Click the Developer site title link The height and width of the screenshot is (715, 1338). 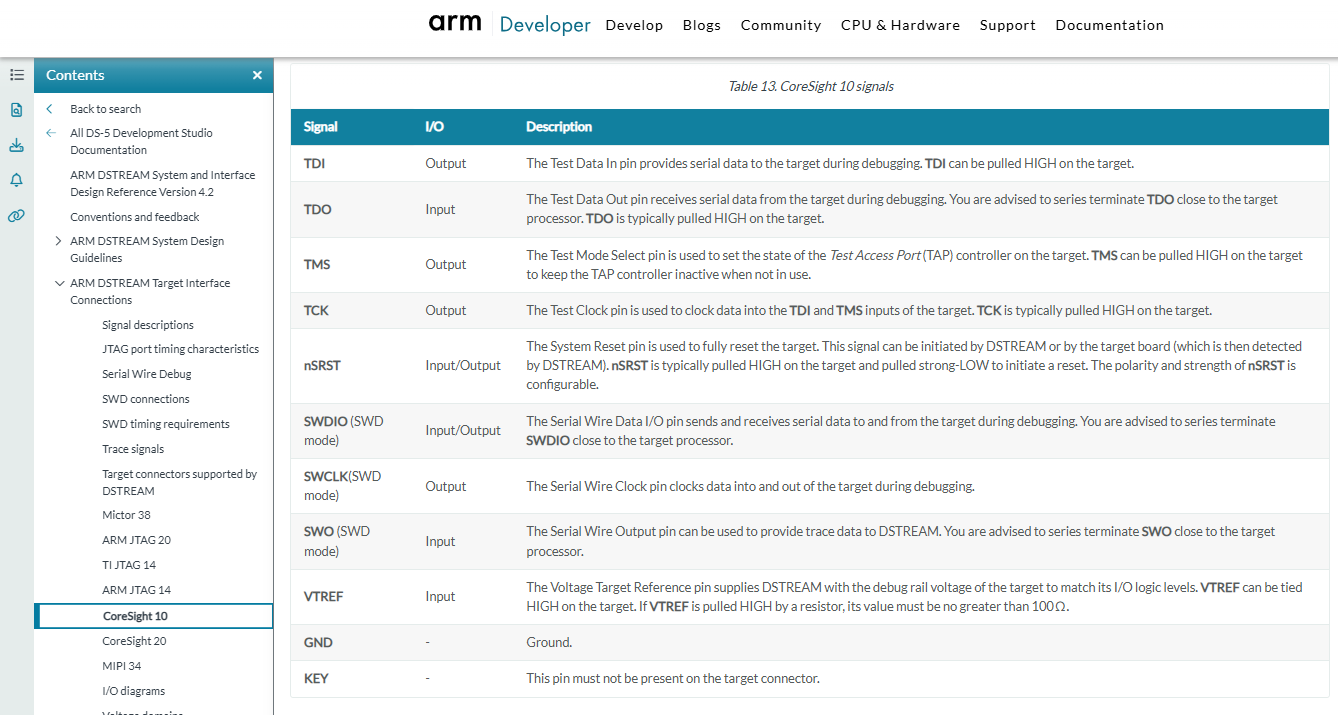(545, 25)
